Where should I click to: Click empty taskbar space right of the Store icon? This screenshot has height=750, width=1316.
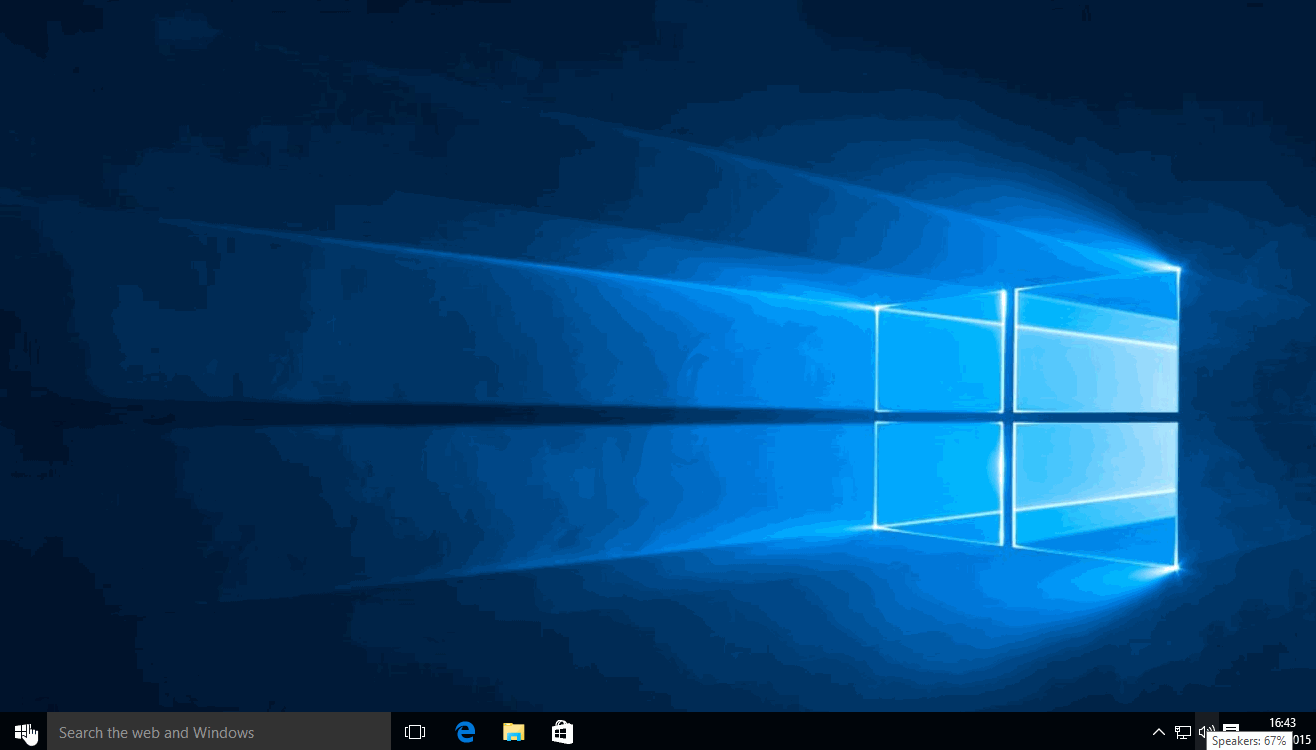click(850, 732)
